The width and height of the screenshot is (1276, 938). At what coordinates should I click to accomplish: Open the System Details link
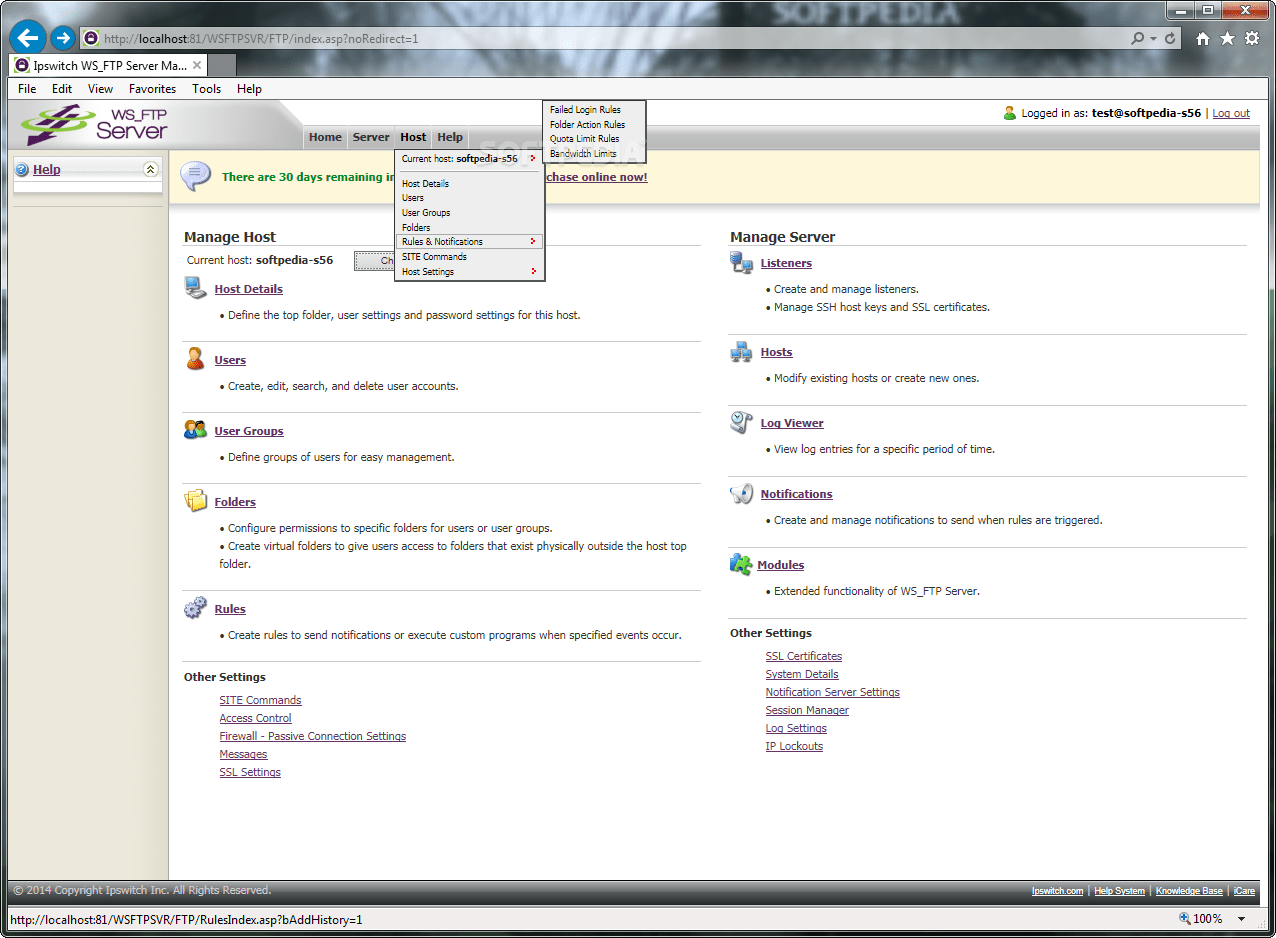[x=802, y=675]
